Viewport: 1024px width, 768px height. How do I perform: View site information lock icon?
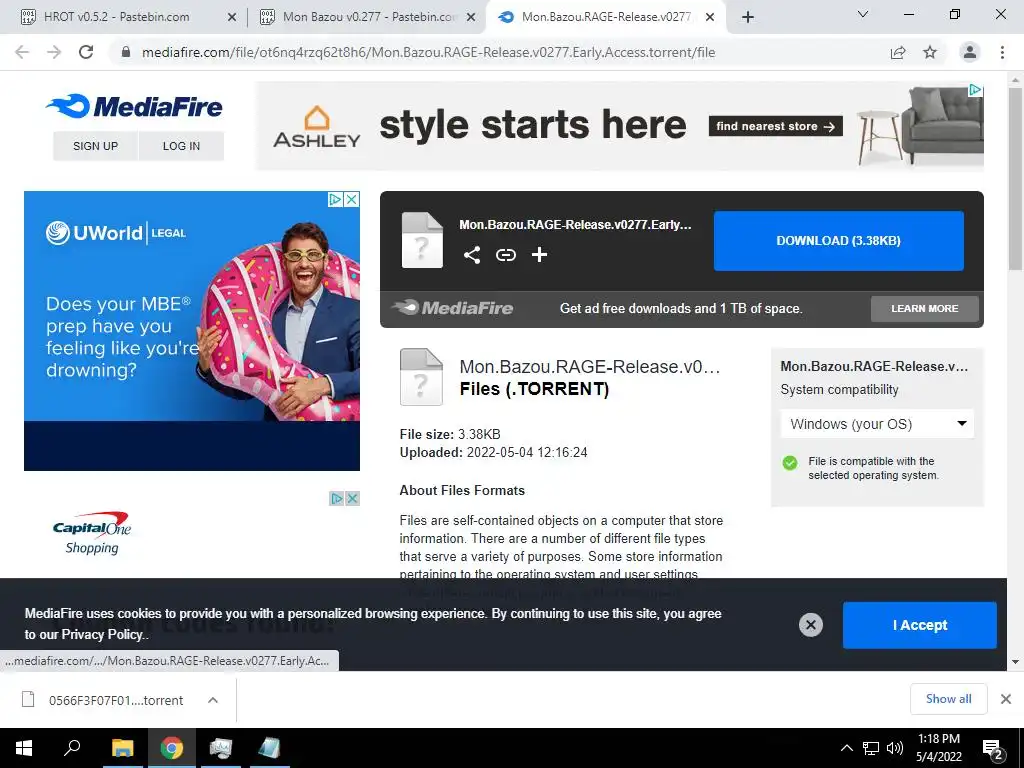[125, 52]
